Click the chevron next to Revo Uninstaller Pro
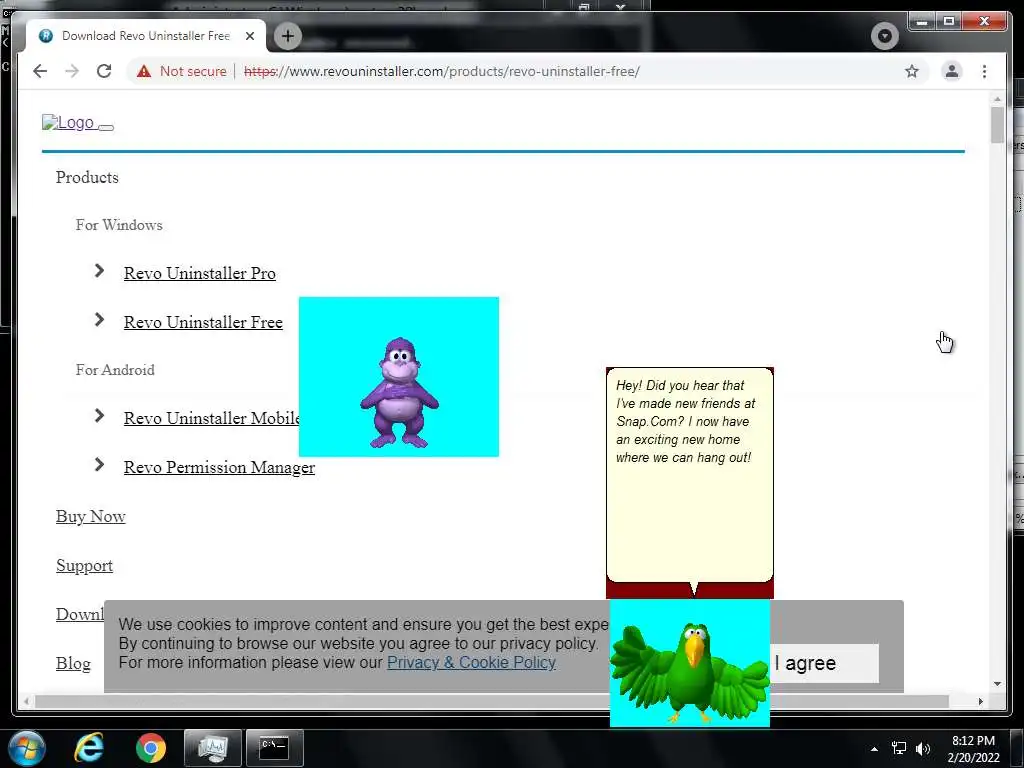This screenshot has width=1024, height=768. [x=99, y=270]
